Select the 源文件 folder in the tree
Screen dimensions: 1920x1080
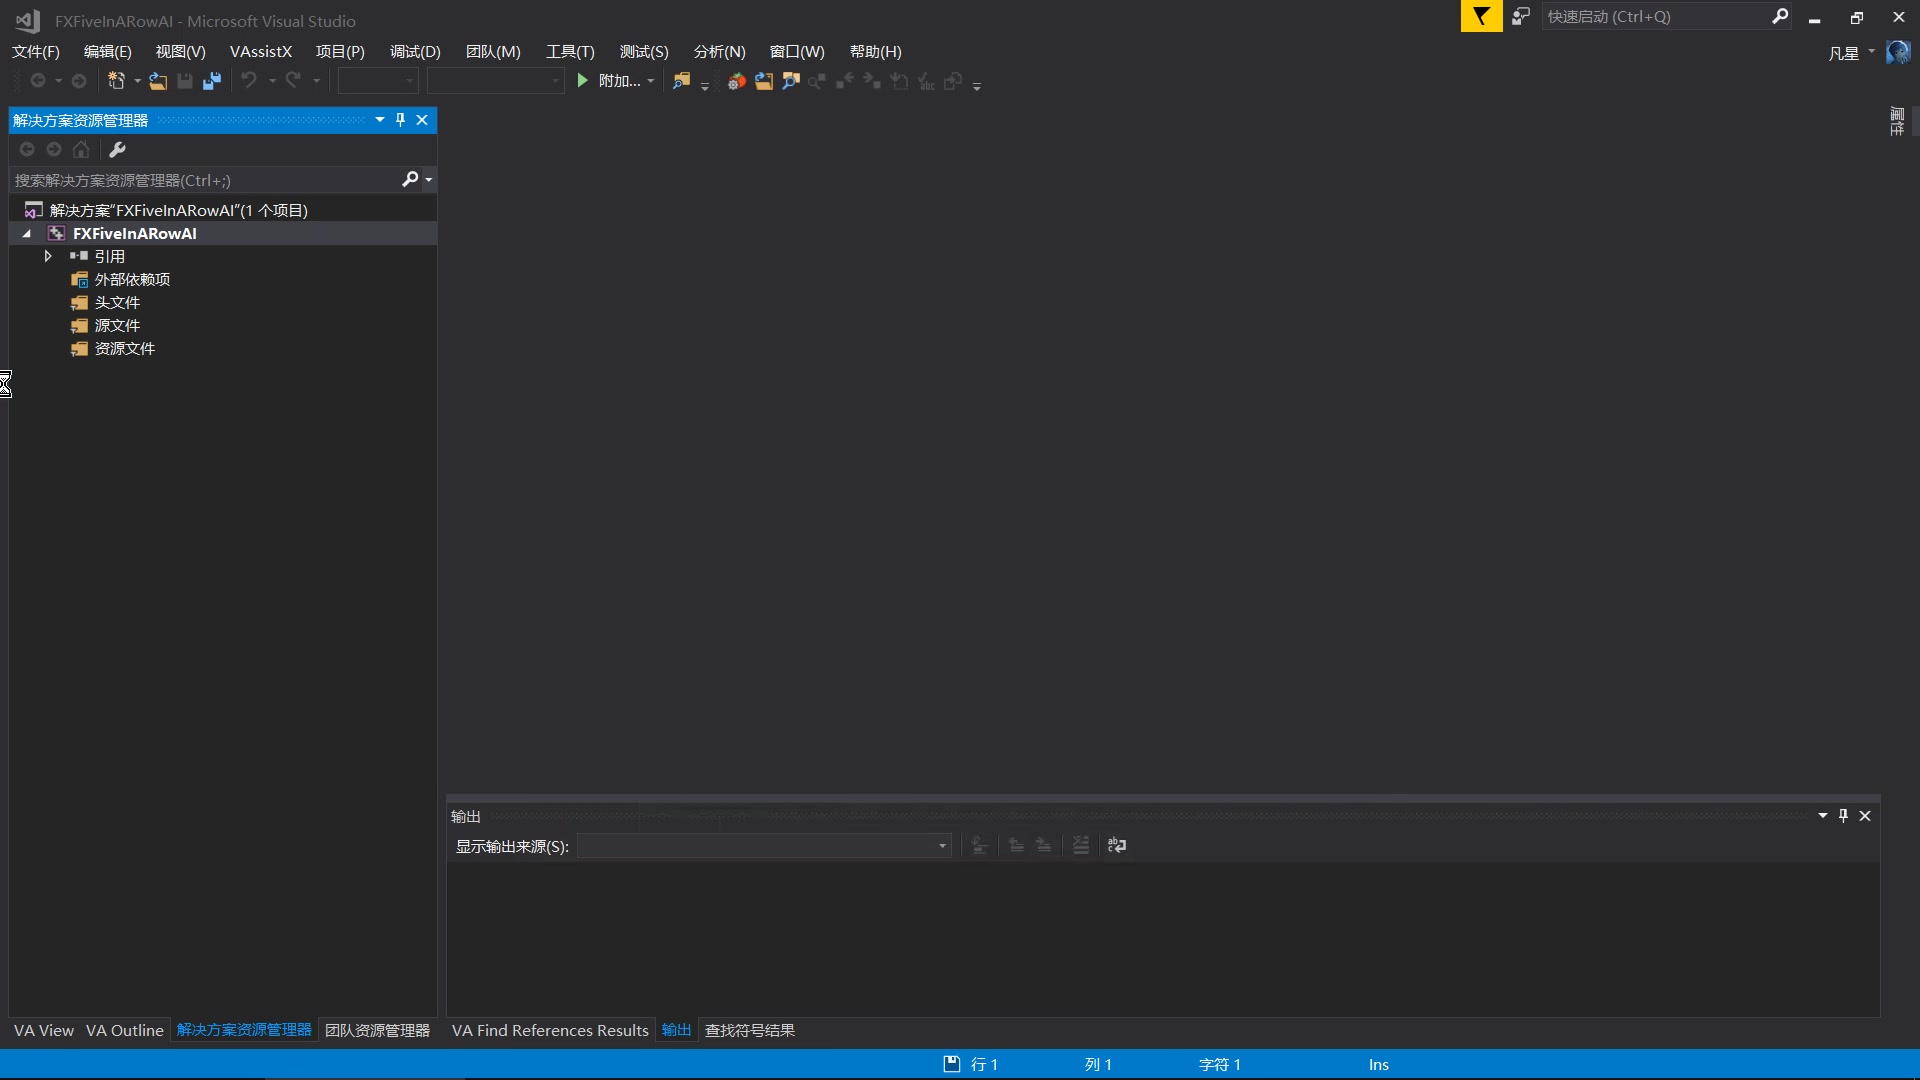117,326
